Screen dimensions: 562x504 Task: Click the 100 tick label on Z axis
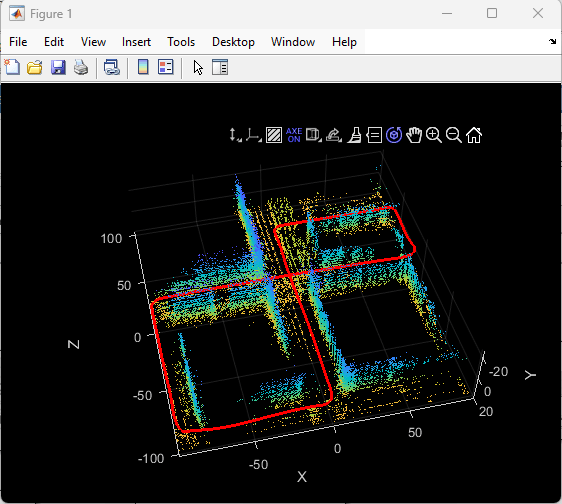pos(111,238)
